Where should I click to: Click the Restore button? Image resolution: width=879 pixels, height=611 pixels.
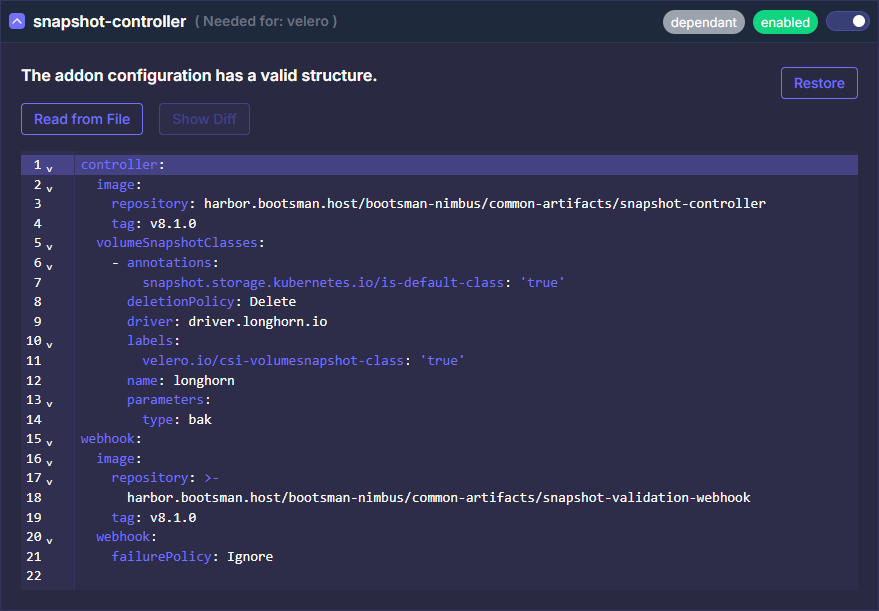tap(819, 83)
